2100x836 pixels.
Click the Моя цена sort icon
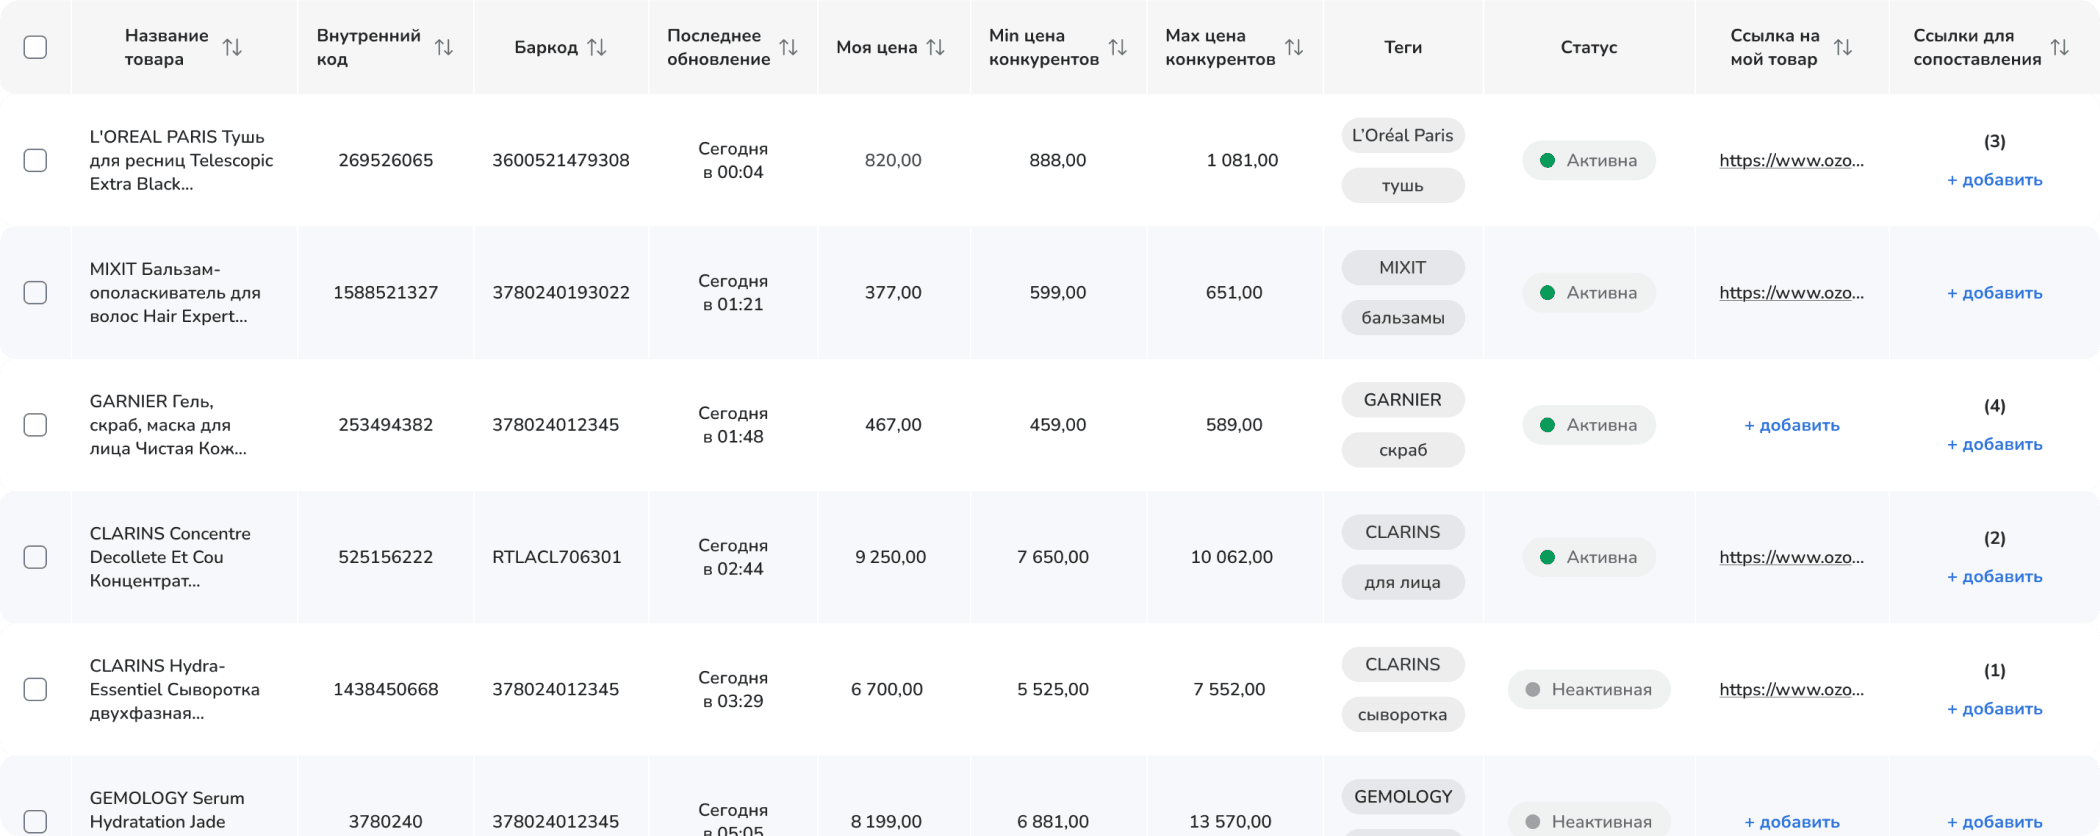coord(936,47)
